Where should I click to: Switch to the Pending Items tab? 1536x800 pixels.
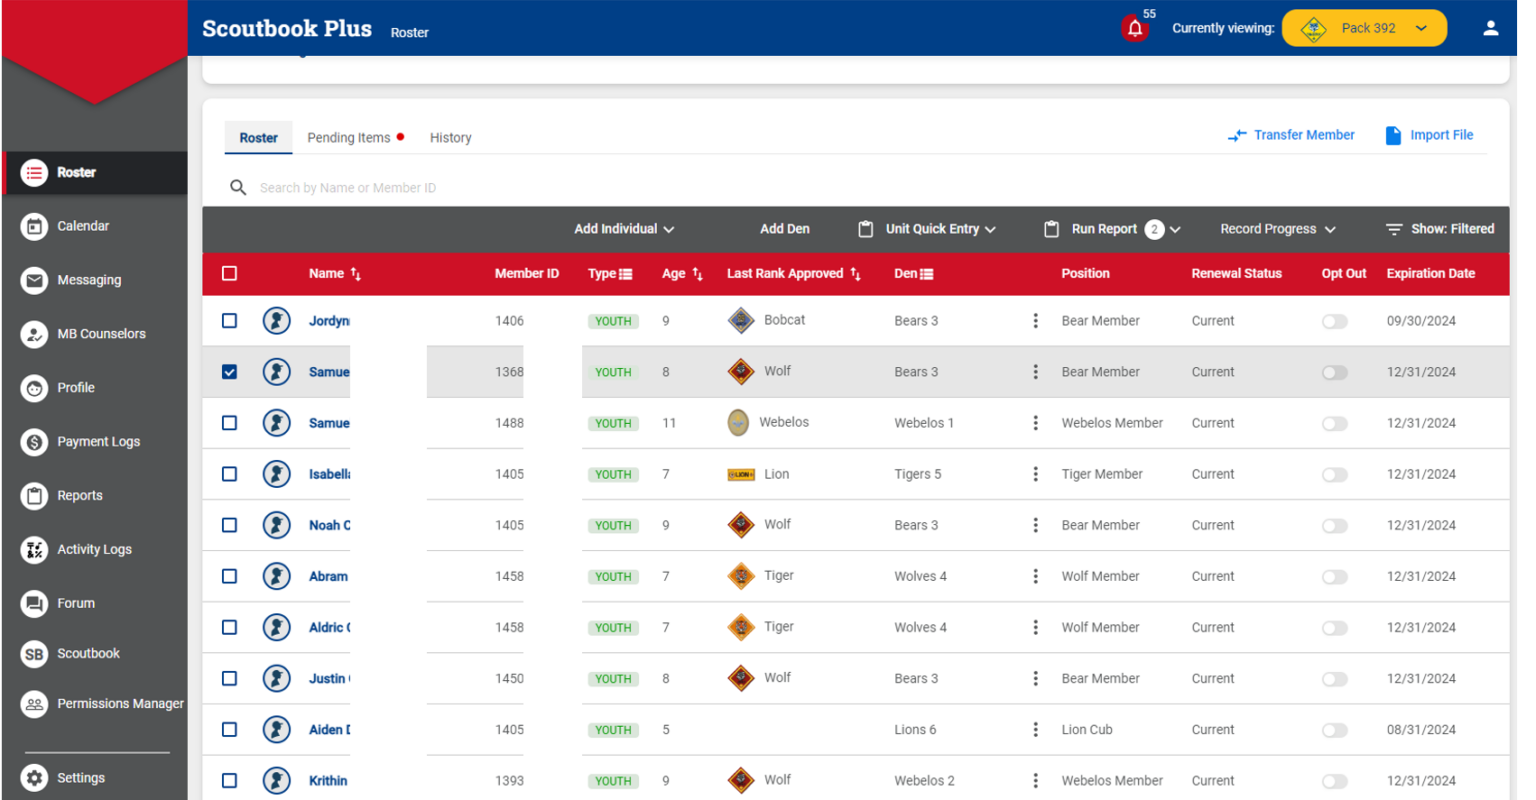pos(346,137)
